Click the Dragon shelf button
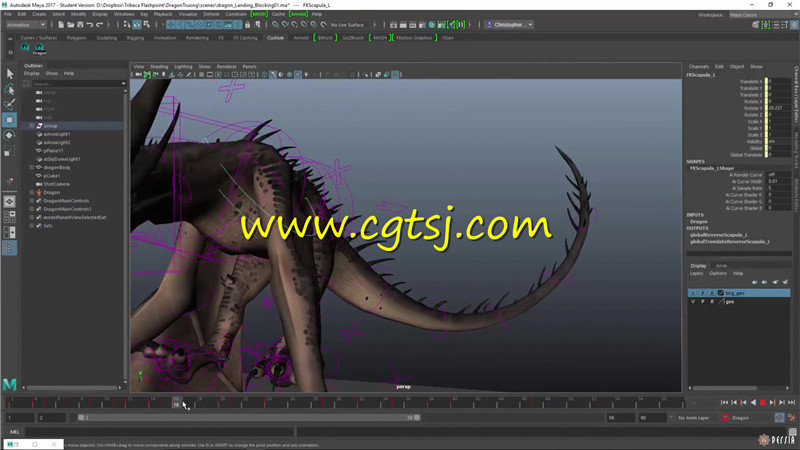The height and width of the screenshot is (450, 800). point(39,49)
